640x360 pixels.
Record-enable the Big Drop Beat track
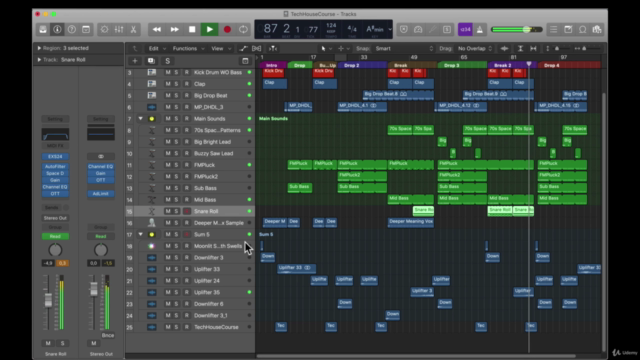(187, 96)
